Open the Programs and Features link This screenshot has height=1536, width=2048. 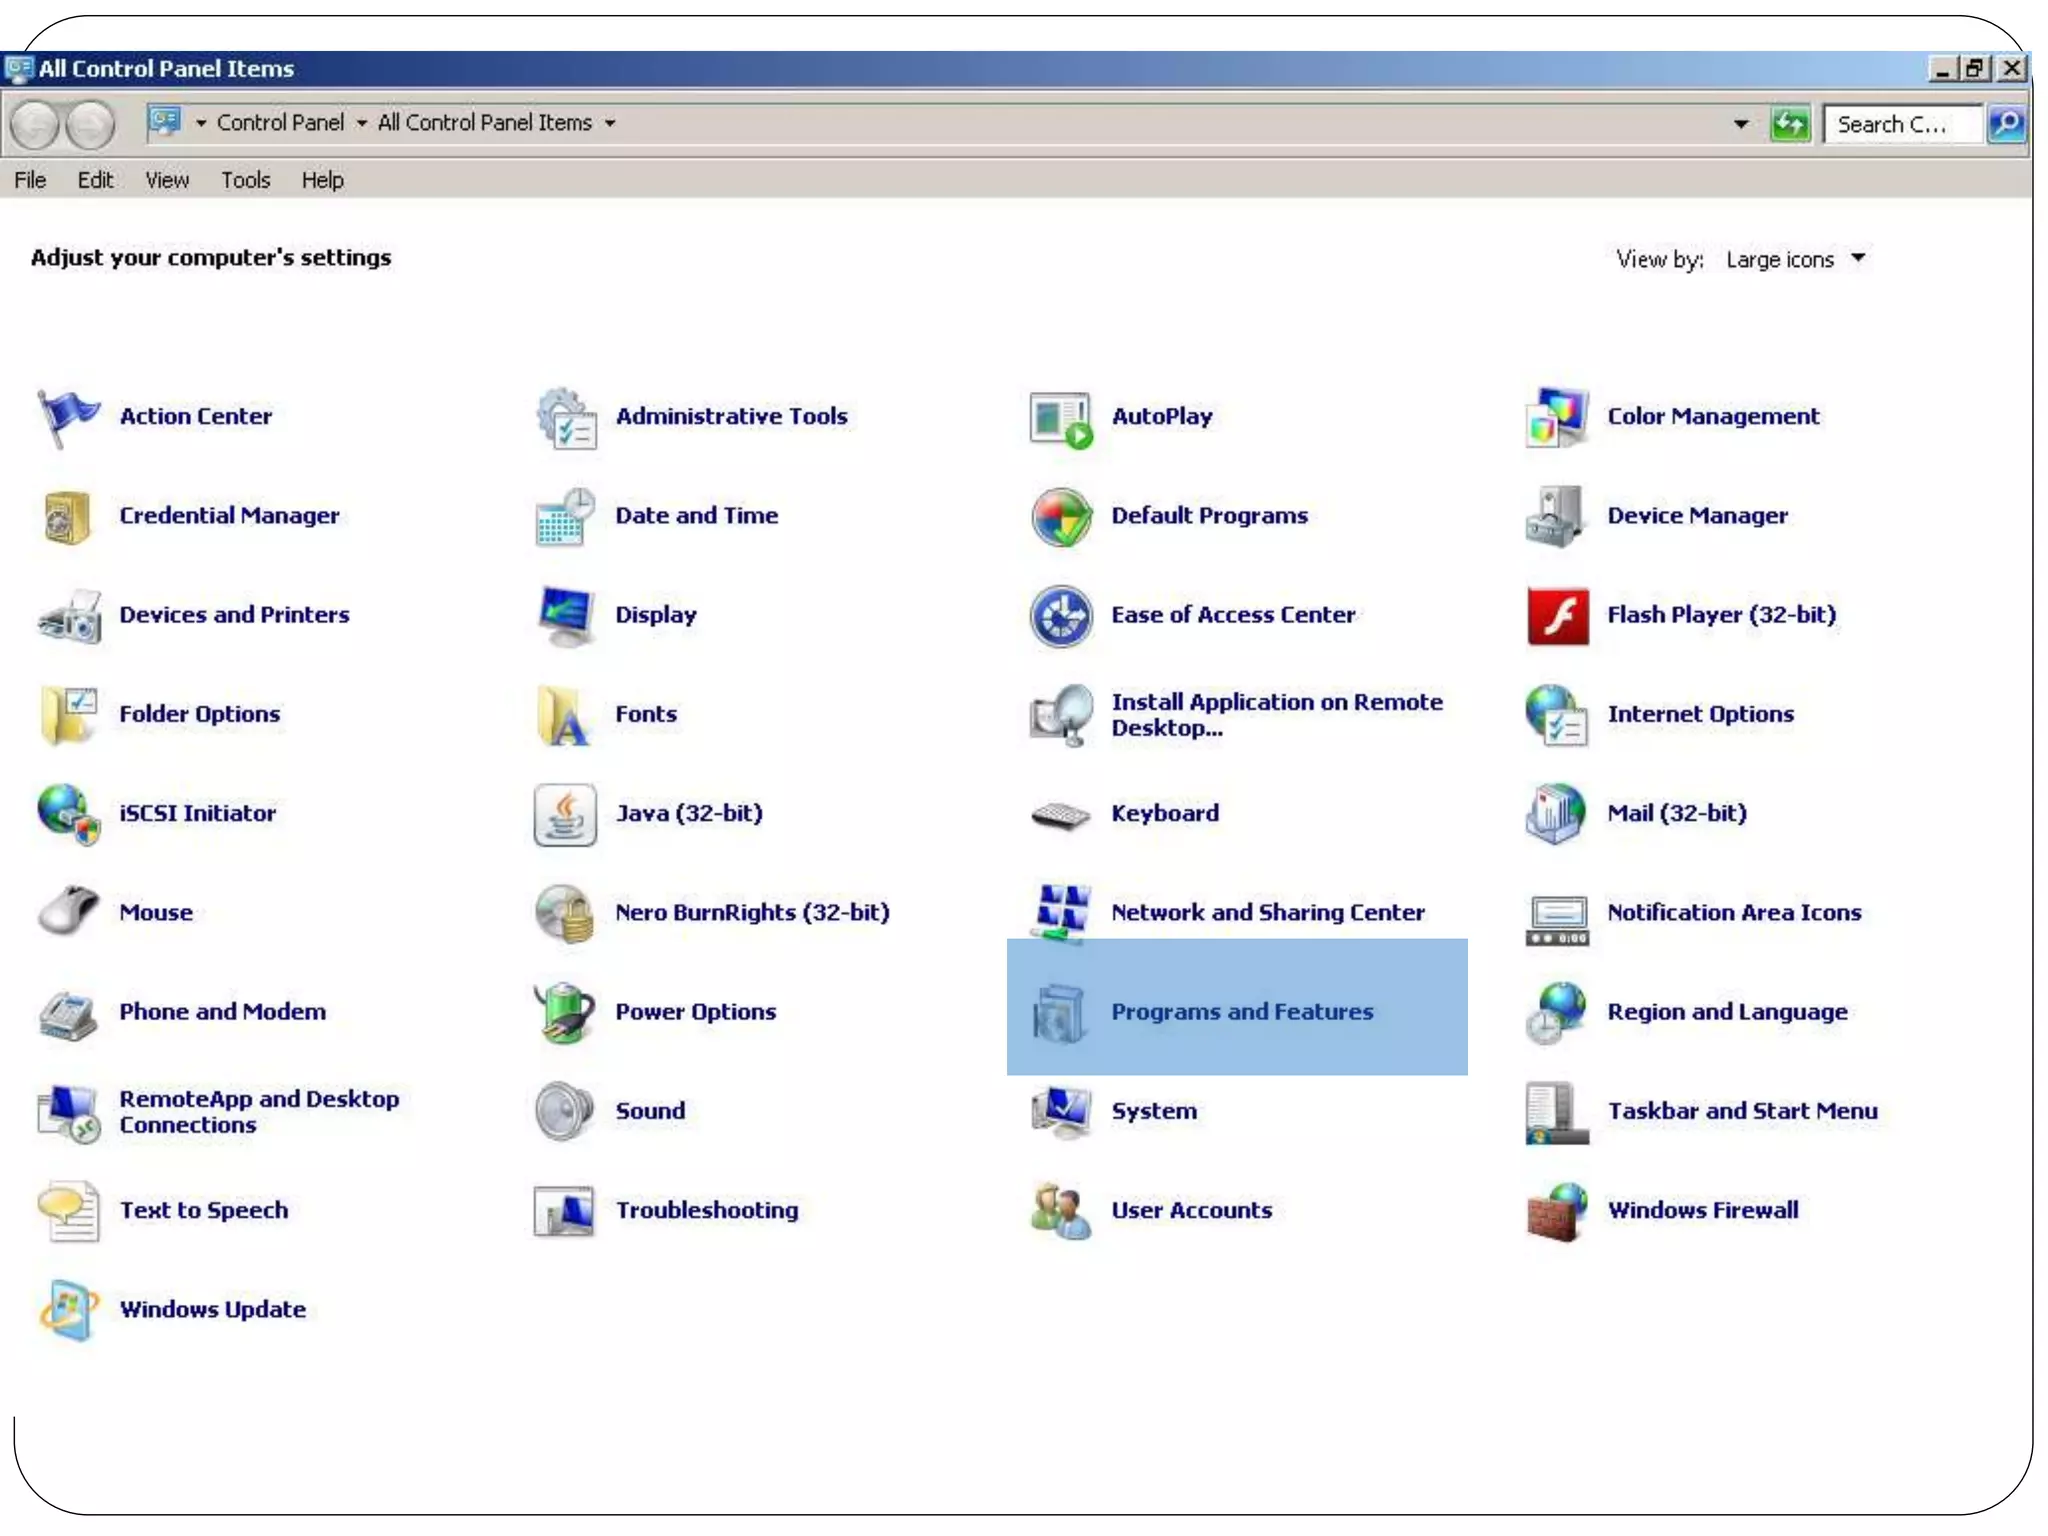coord(1241,1012)
